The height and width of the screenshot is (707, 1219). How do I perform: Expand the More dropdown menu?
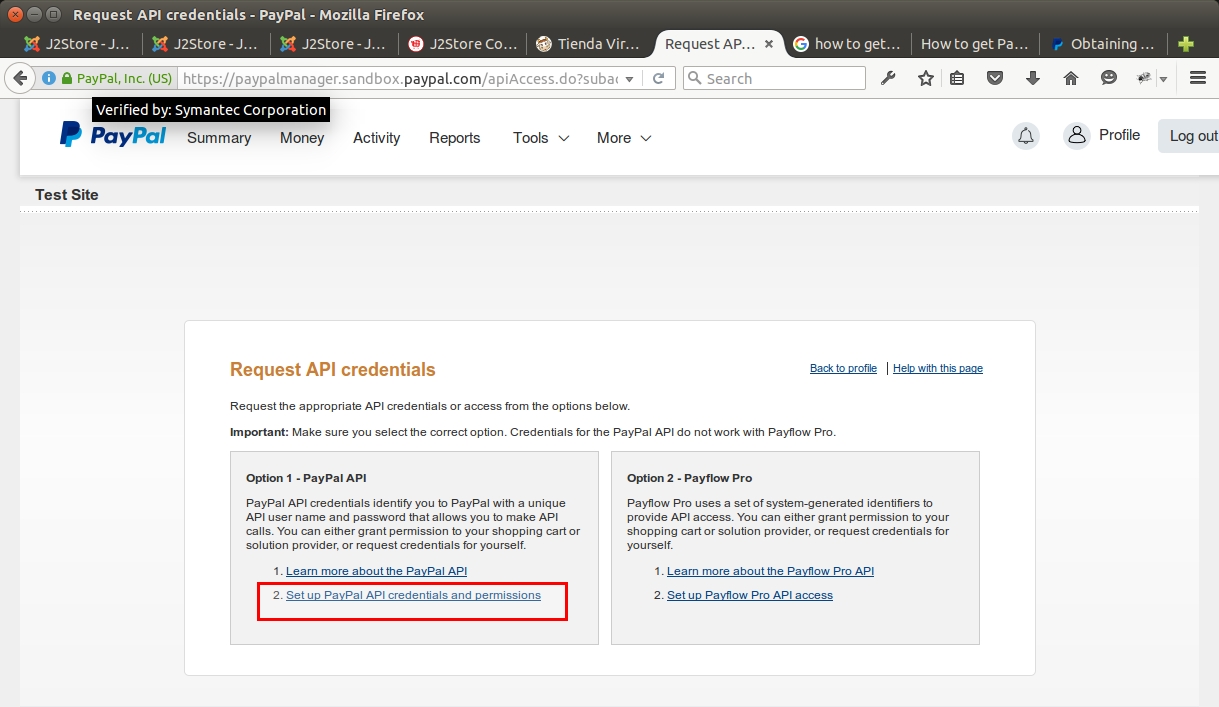pos(624,138)
